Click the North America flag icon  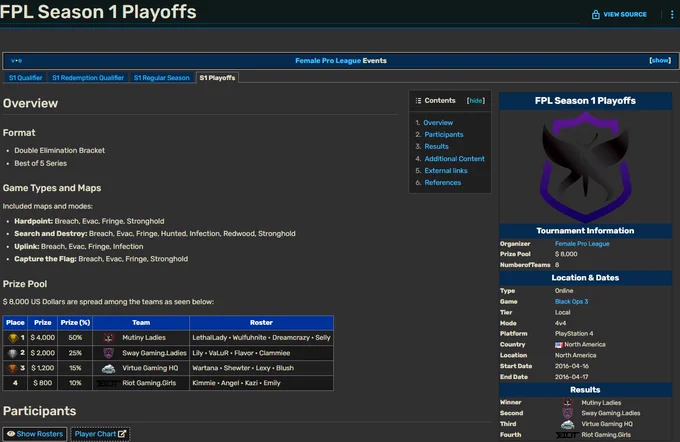coord(559,345)
